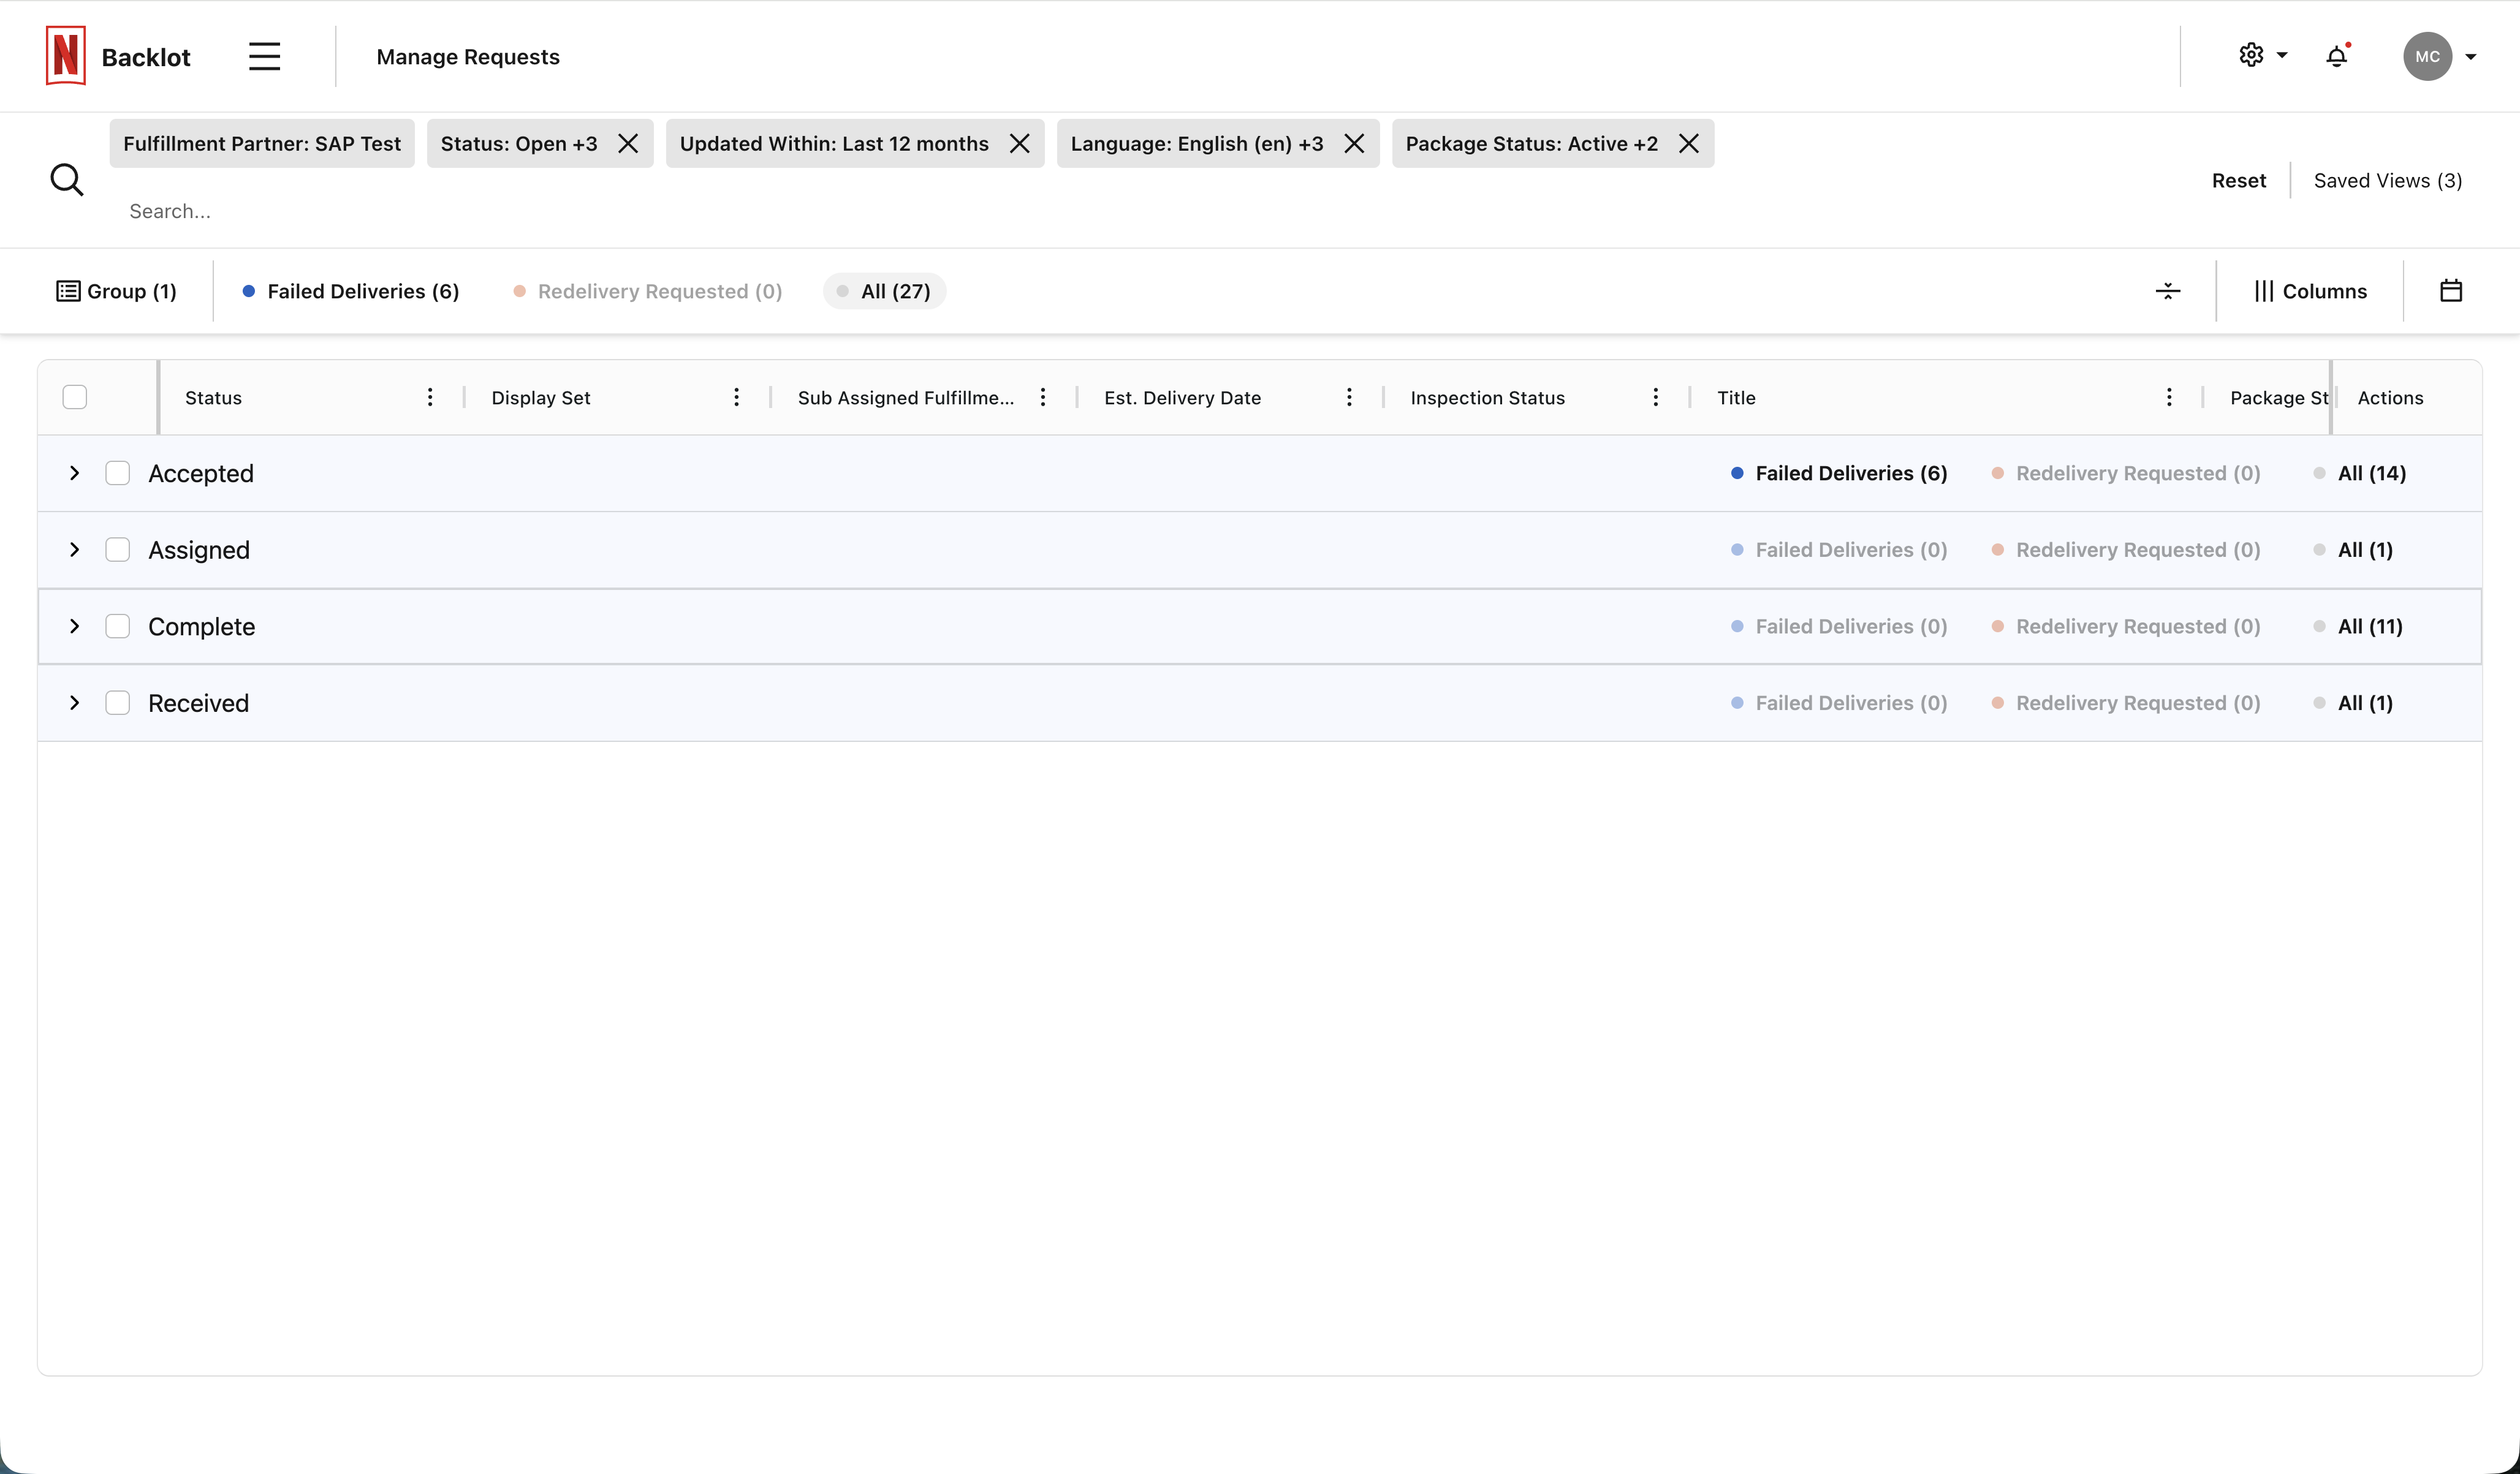Click the Reset filters button
Viewport: 2520px width, 1474px height.
[2238, 180]
